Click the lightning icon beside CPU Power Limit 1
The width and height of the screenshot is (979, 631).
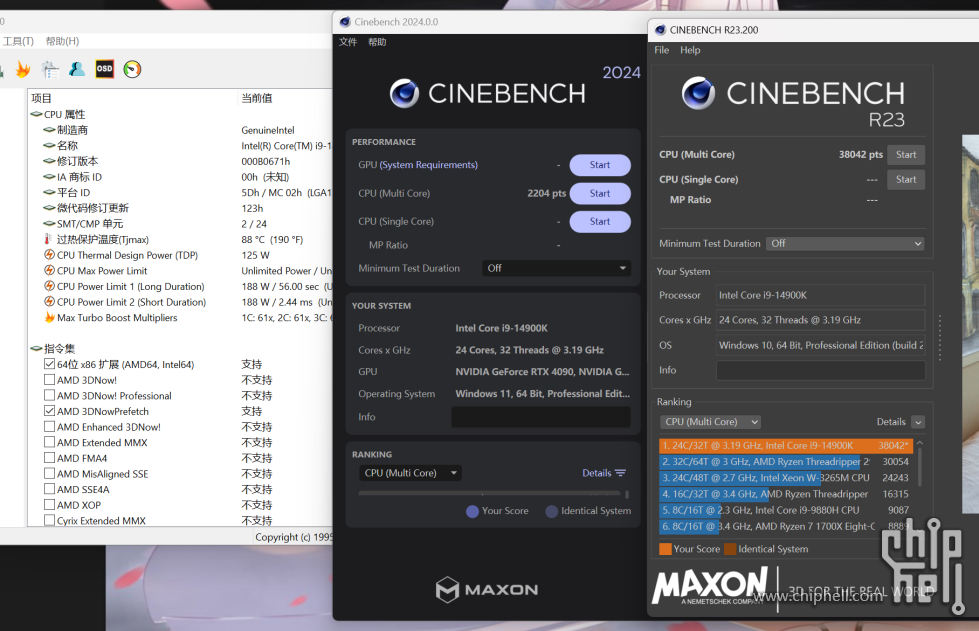click(x=49, y=286)
